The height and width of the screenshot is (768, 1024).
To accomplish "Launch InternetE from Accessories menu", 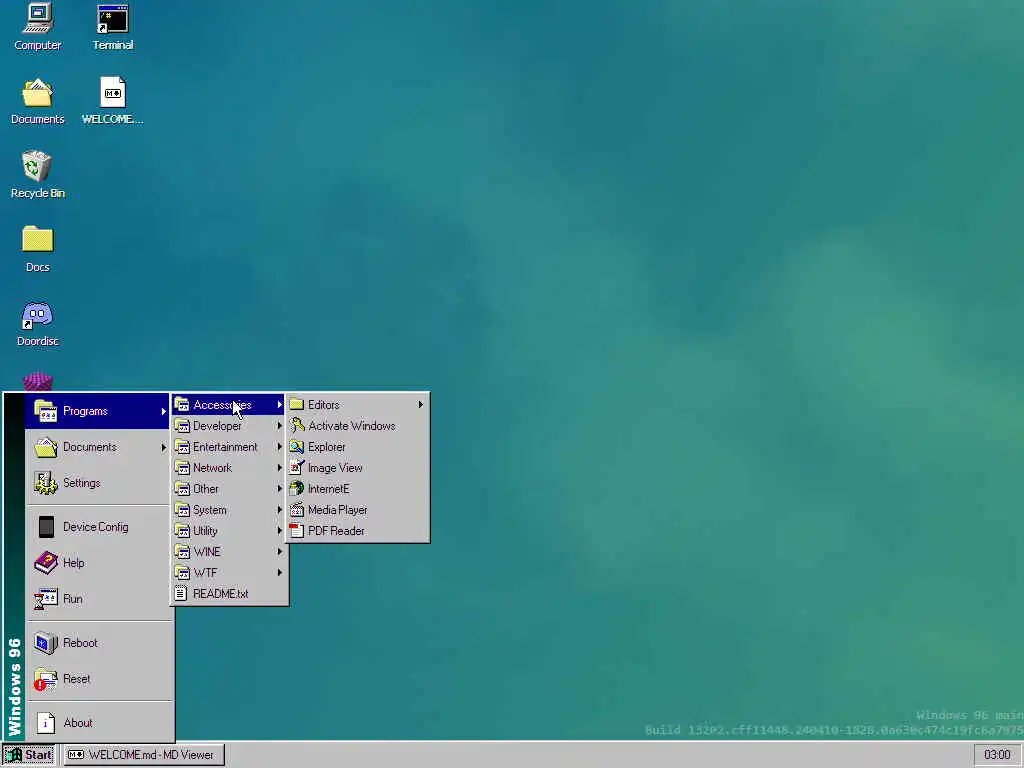I will point(357,488).
